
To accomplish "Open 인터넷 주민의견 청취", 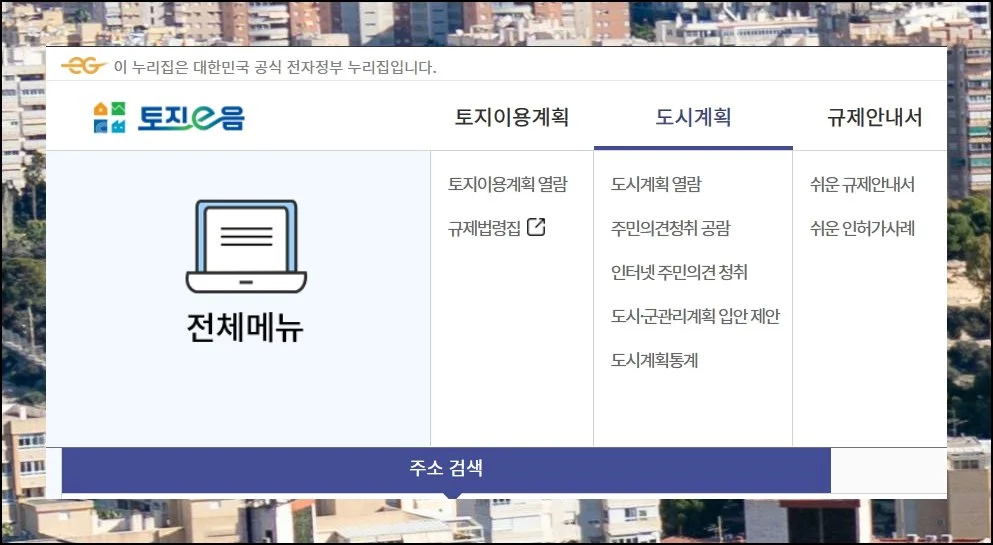I will [679, 272].
